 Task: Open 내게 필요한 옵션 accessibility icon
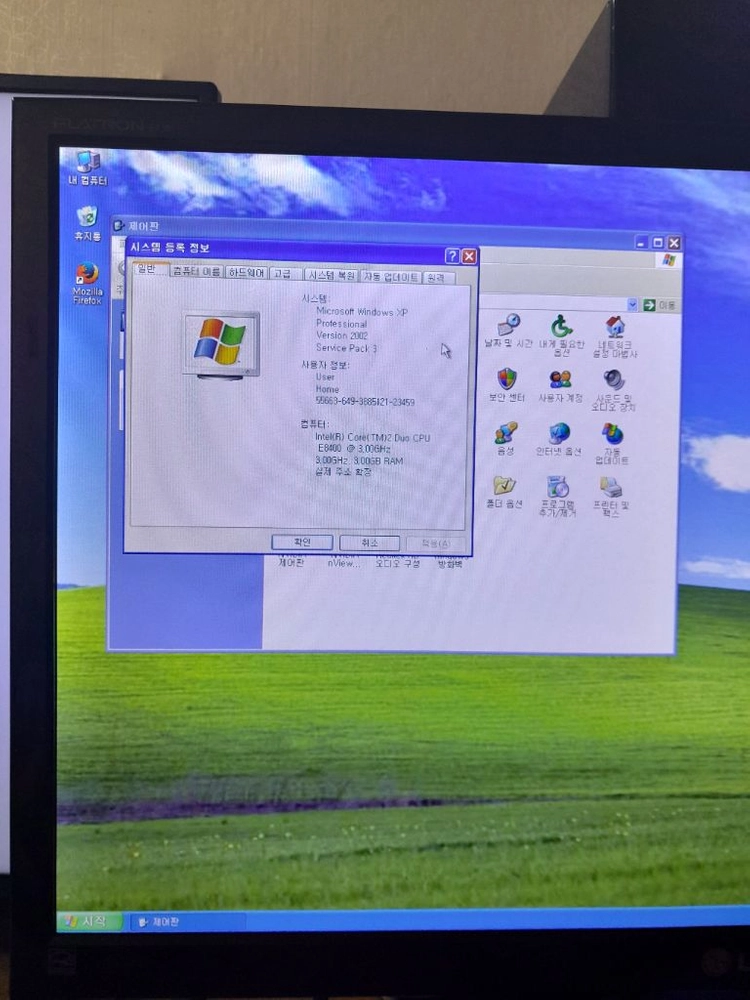pyautogui.click(x=561, y=334)
